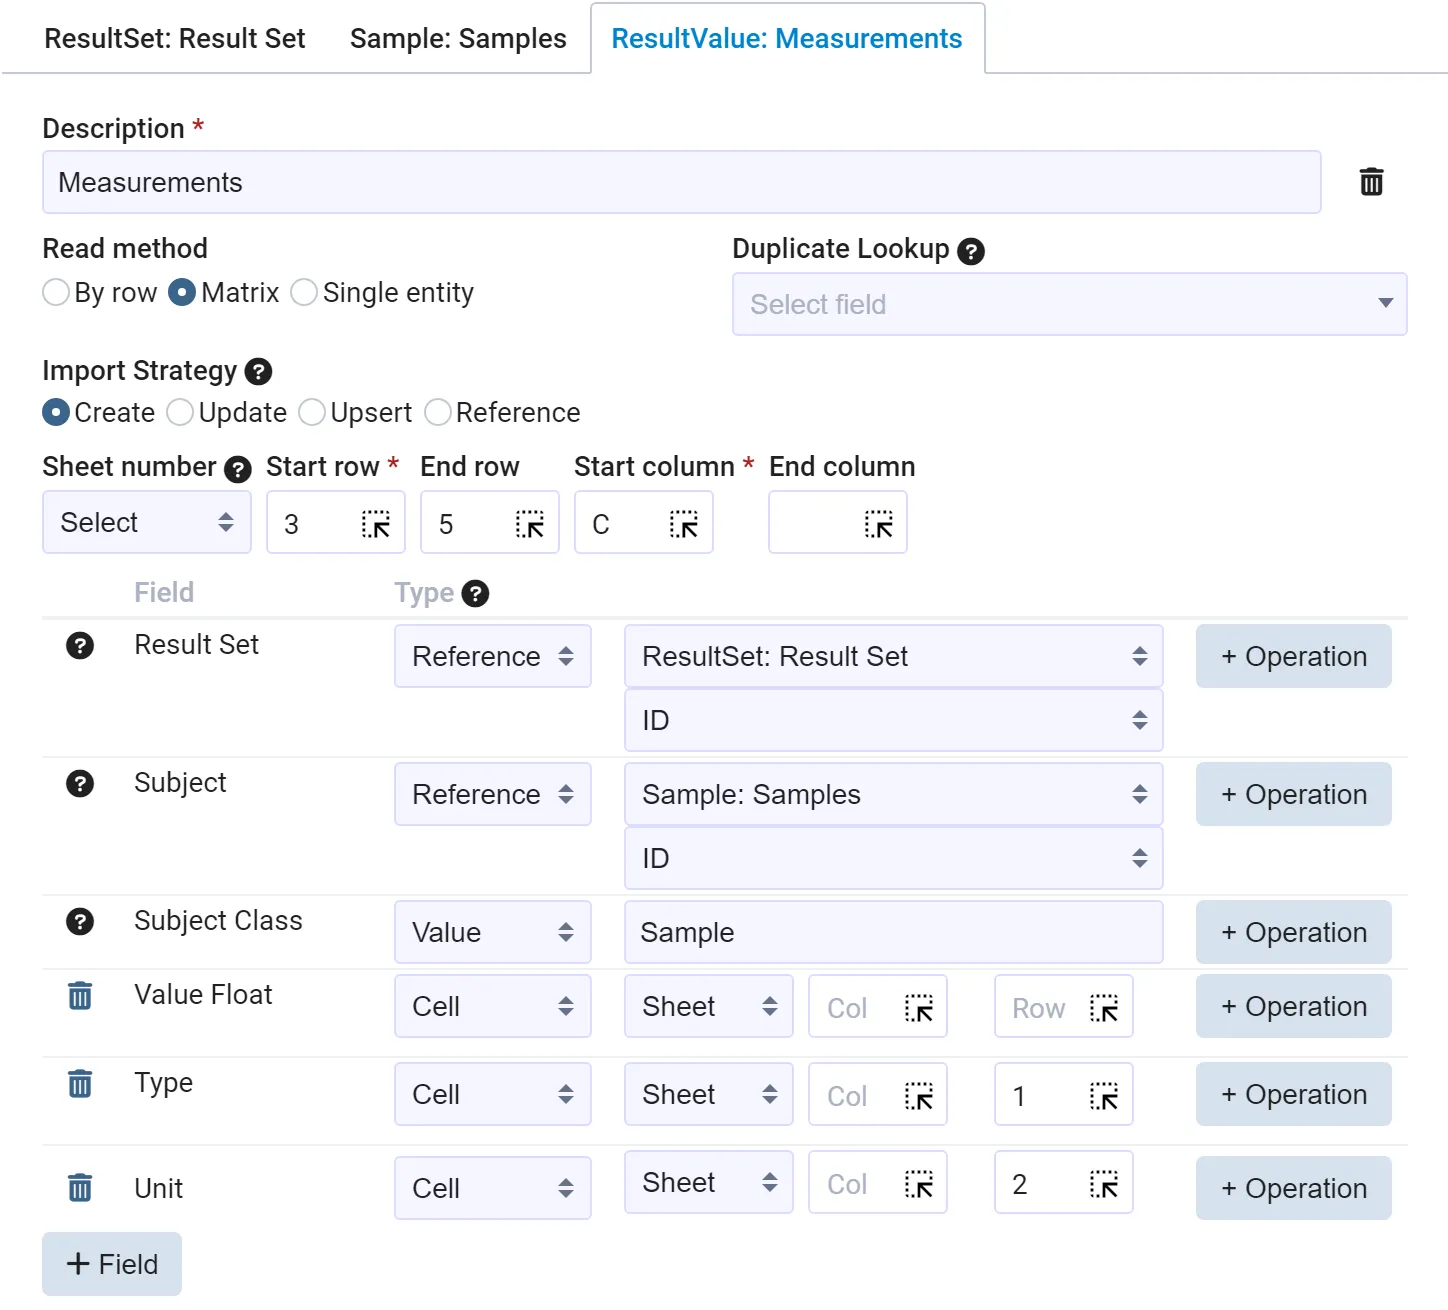
Task: Switch to Sample: Samples tab
Action: [458, 39]
